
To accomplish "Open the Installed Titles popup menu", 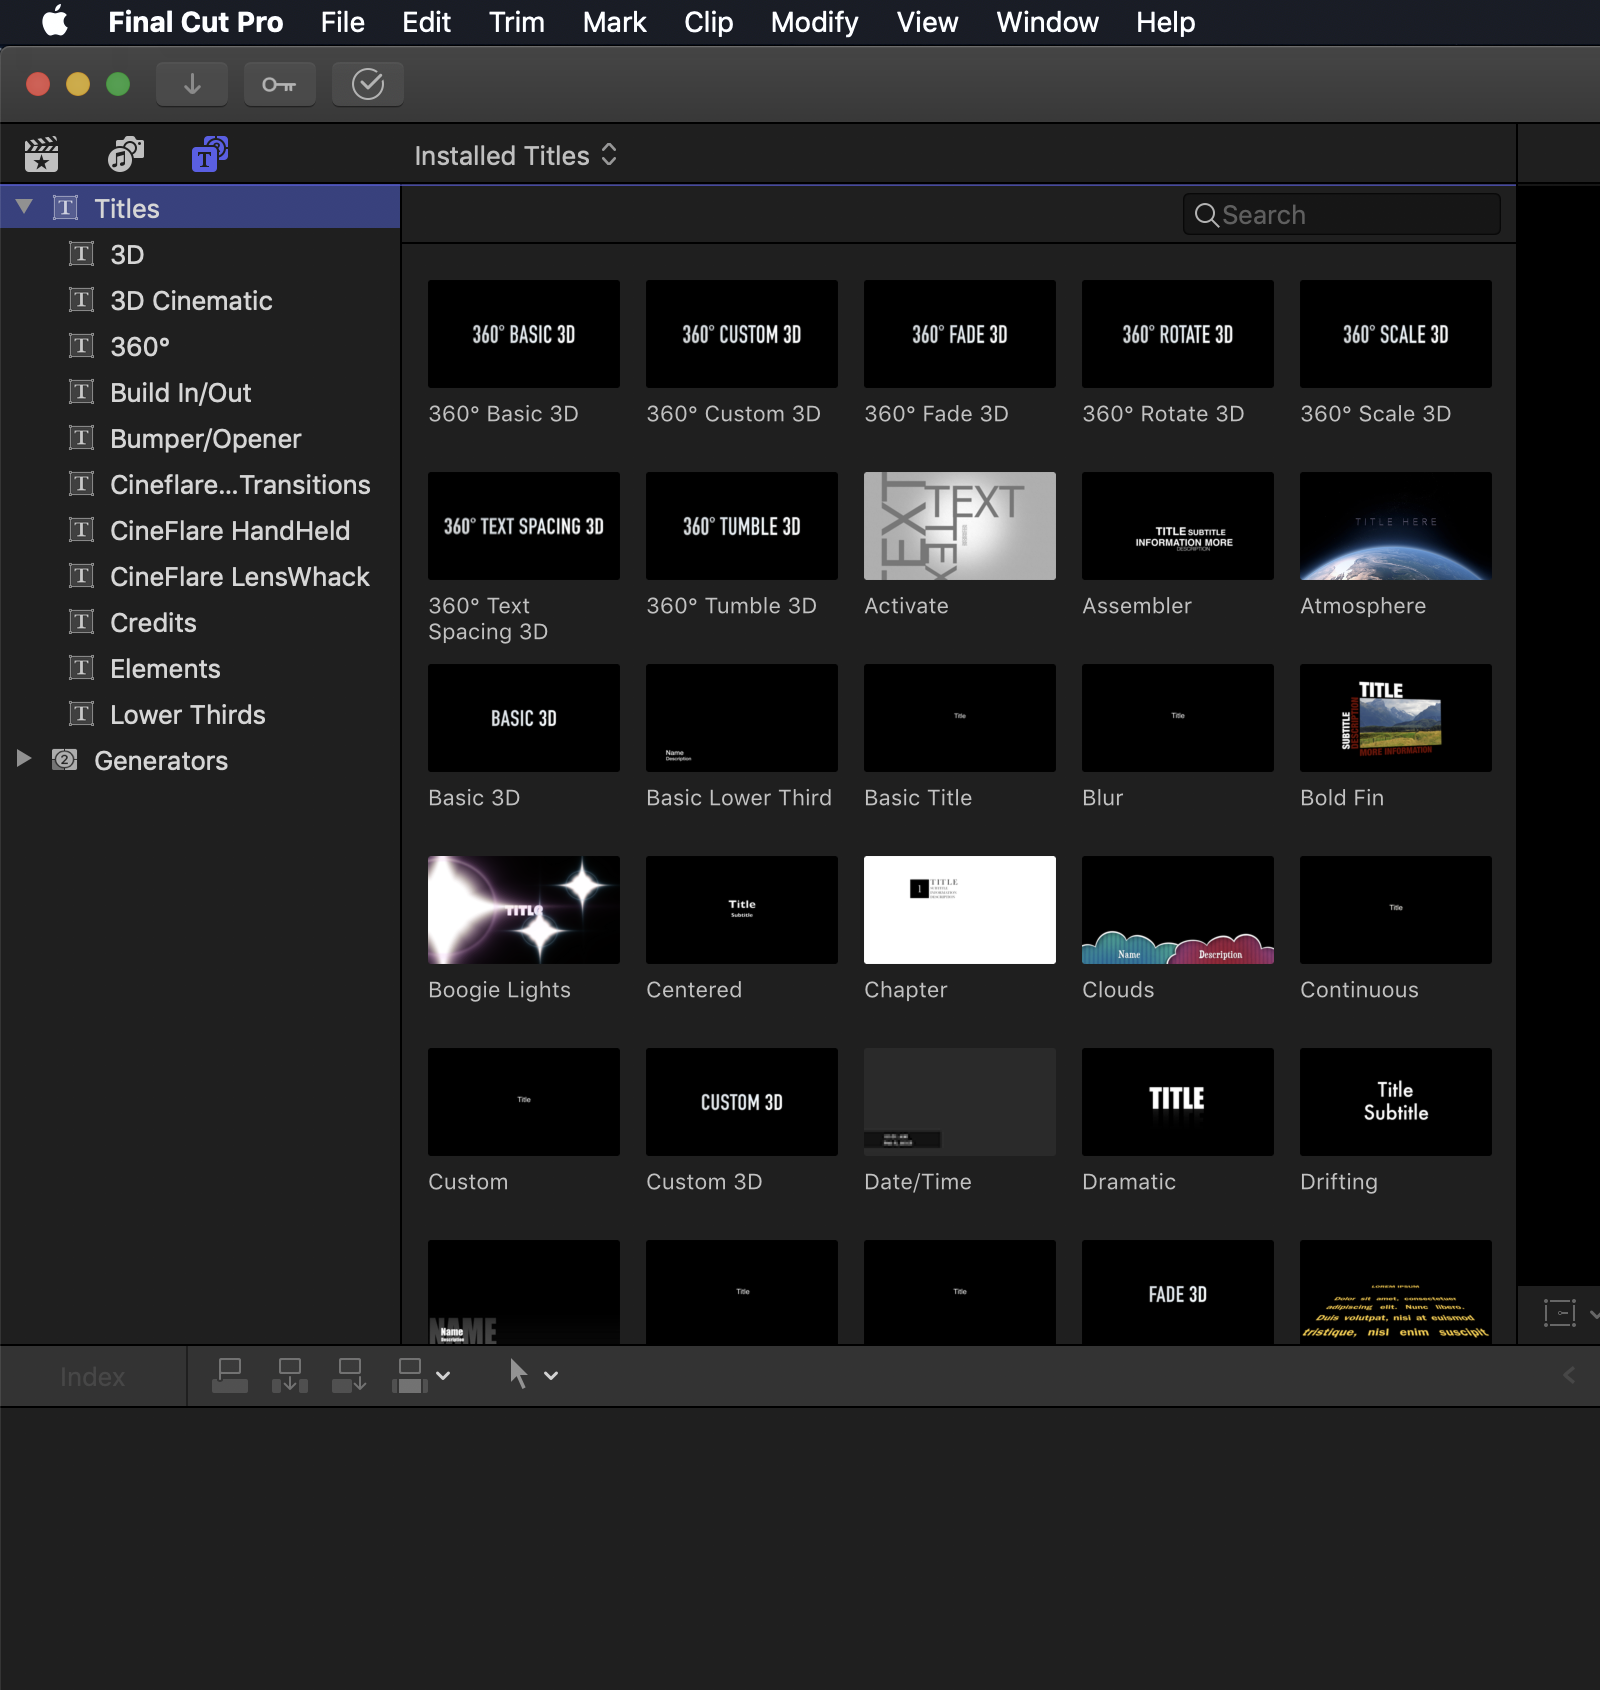I will tap(515, 155).
